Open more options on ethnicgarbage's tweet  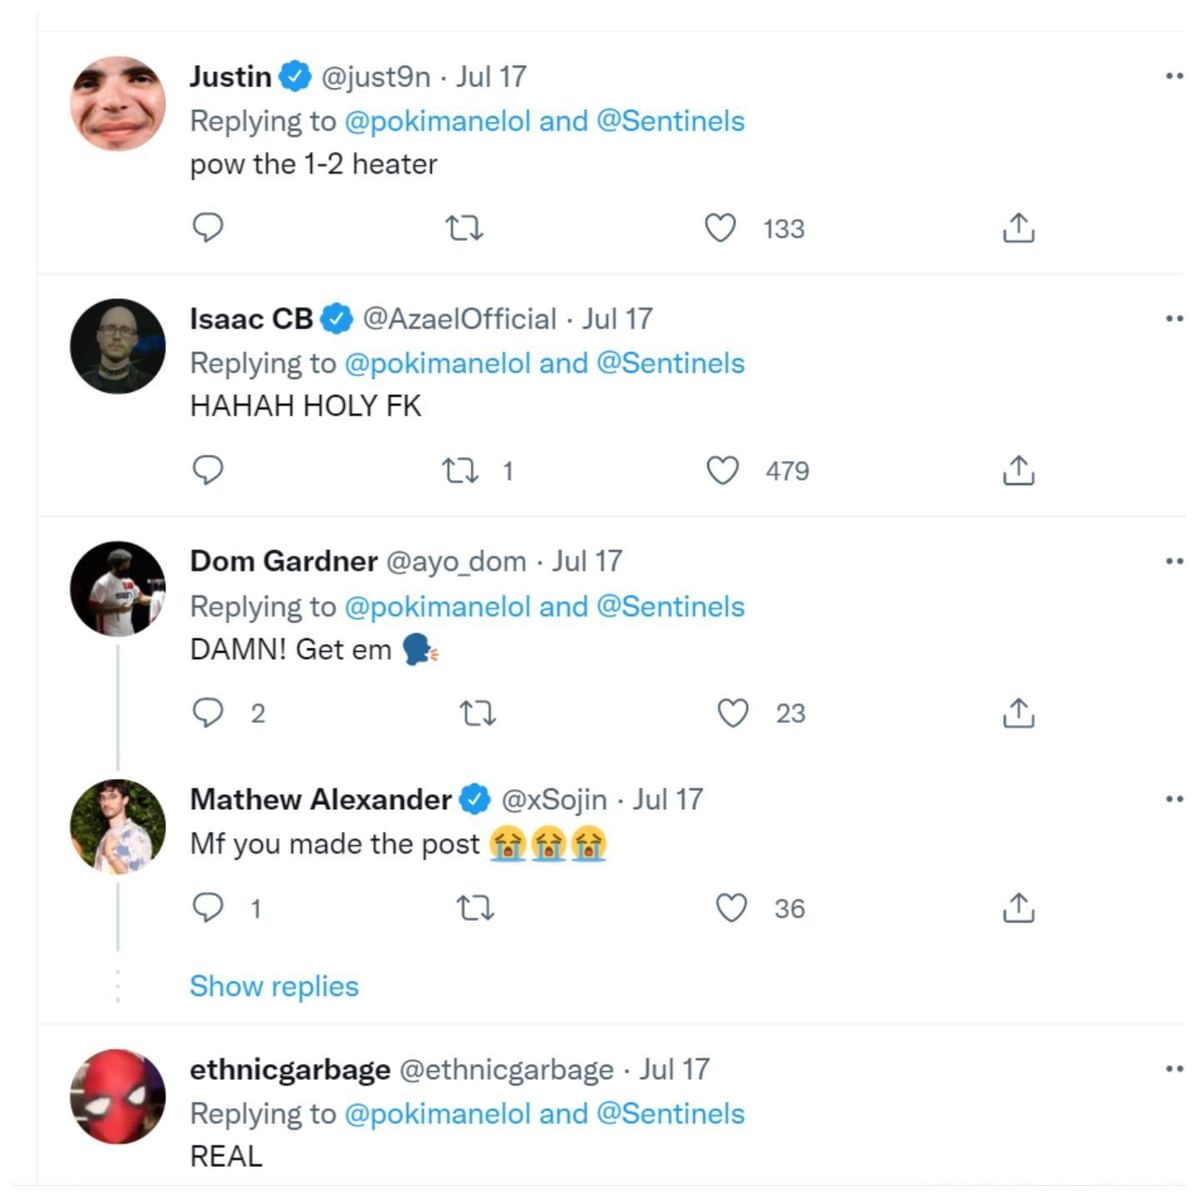(x=1174, y=1069)
